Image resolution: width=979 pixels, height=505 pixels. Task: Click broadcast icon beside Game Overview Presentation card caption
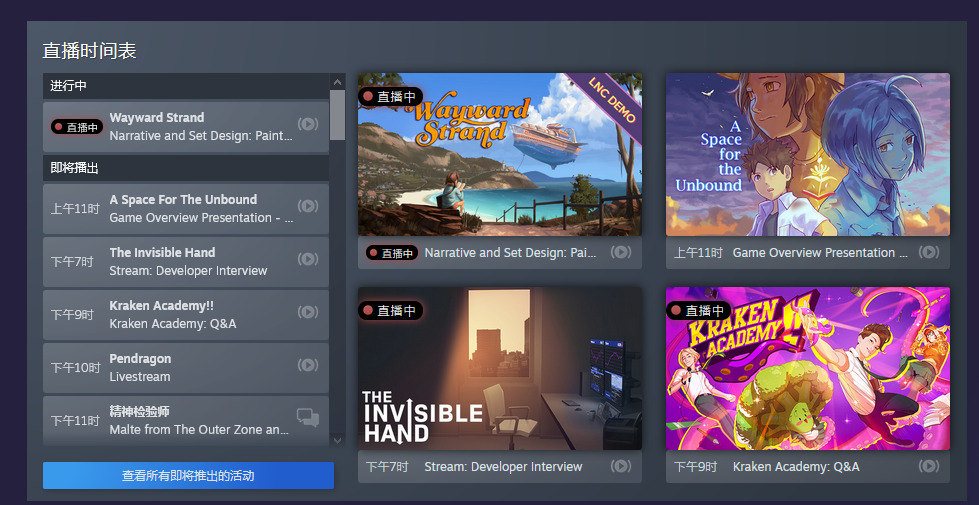point(929,252)
